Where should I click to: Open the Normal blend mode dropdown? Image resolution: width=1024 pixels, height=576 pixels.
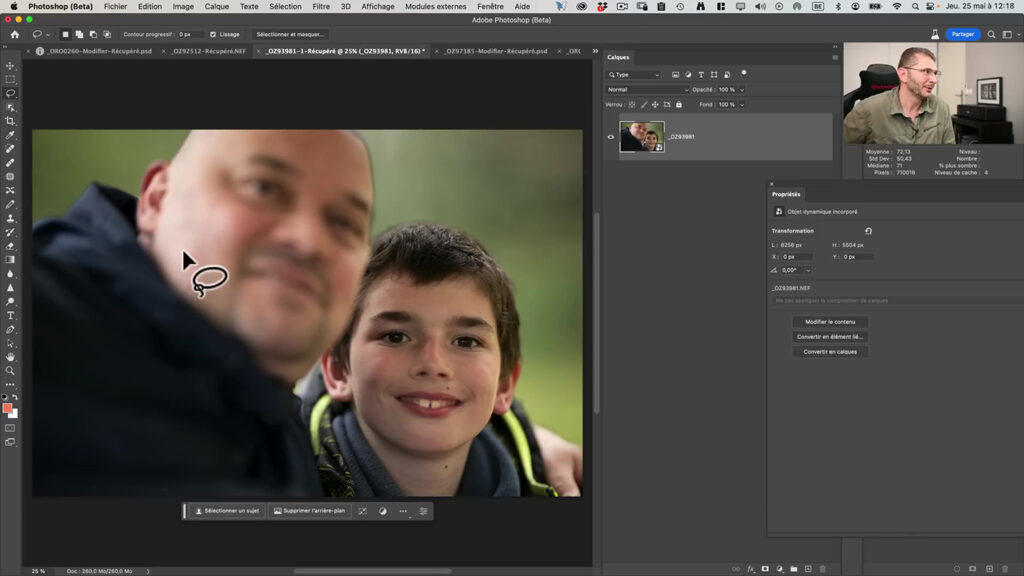tap(646, 90)
